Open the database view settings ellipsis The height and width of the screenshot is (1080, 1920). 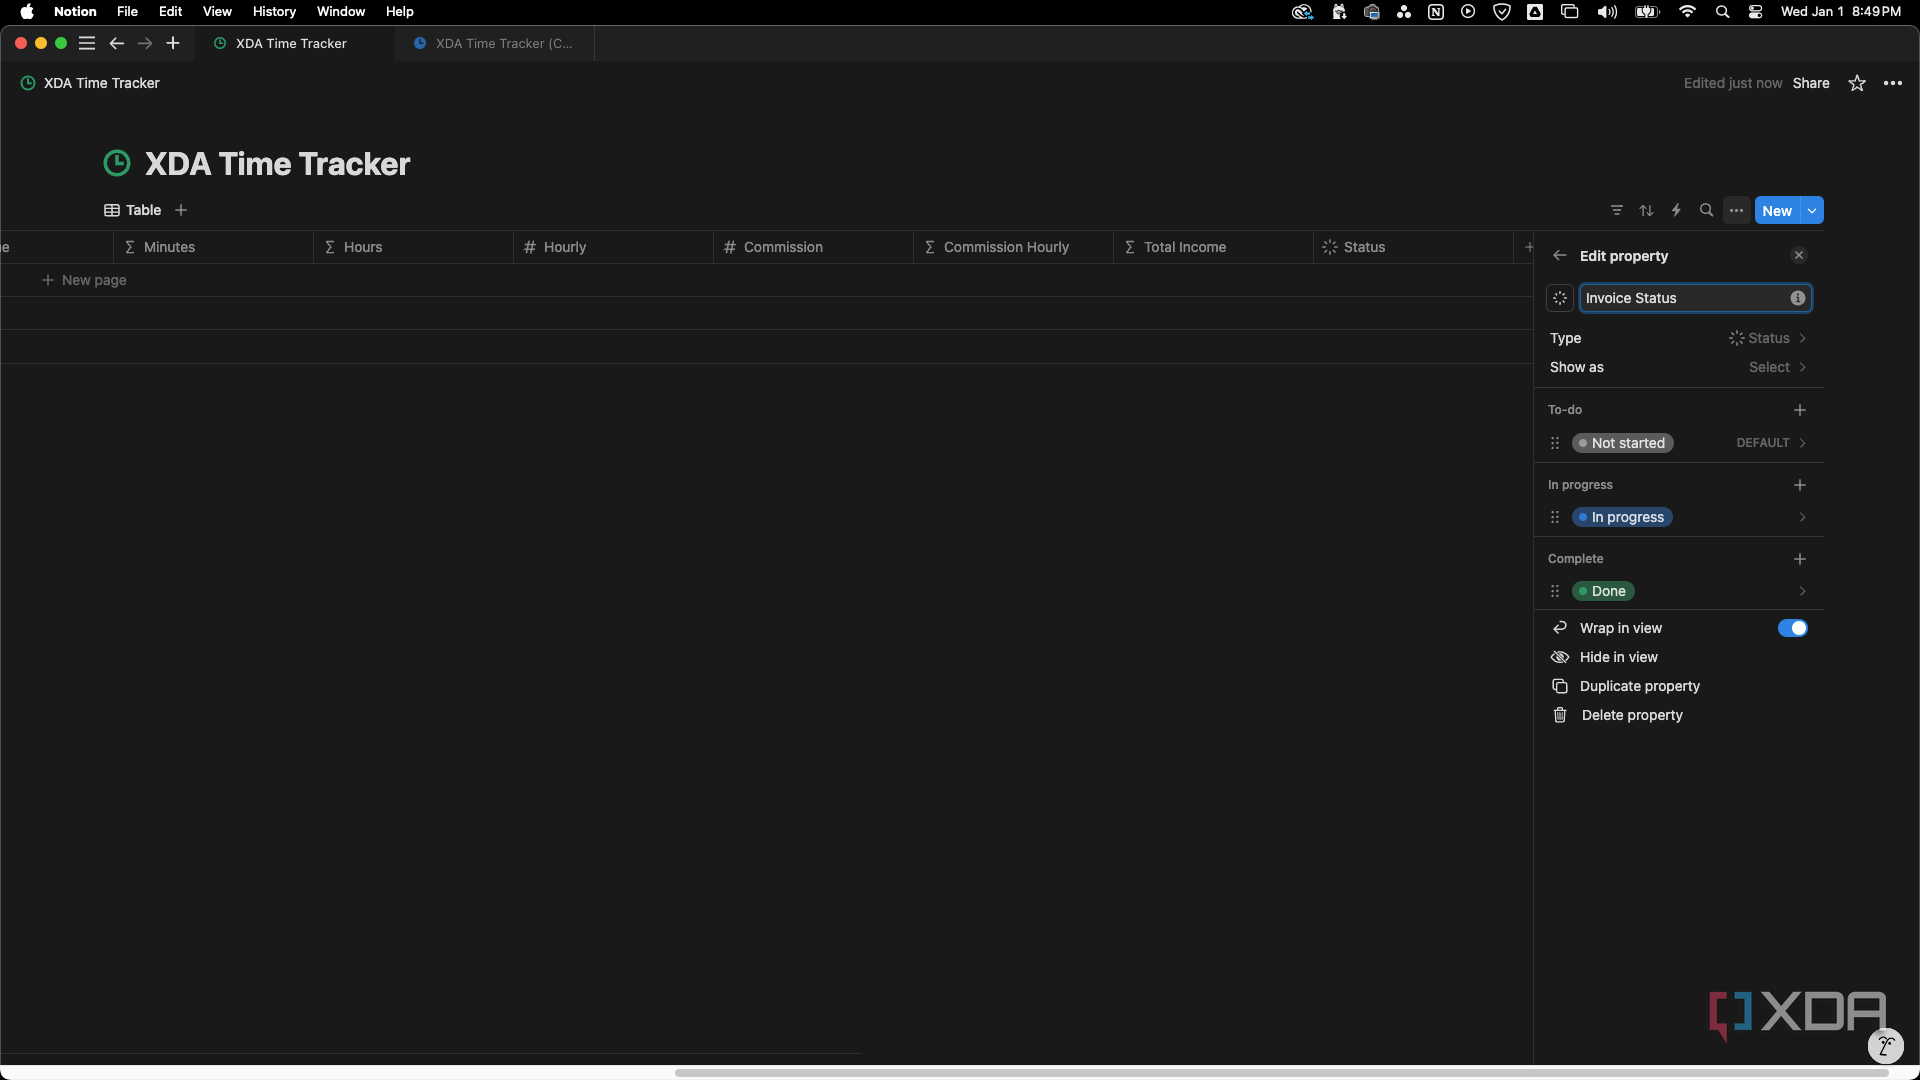(x=1737, y=210)
